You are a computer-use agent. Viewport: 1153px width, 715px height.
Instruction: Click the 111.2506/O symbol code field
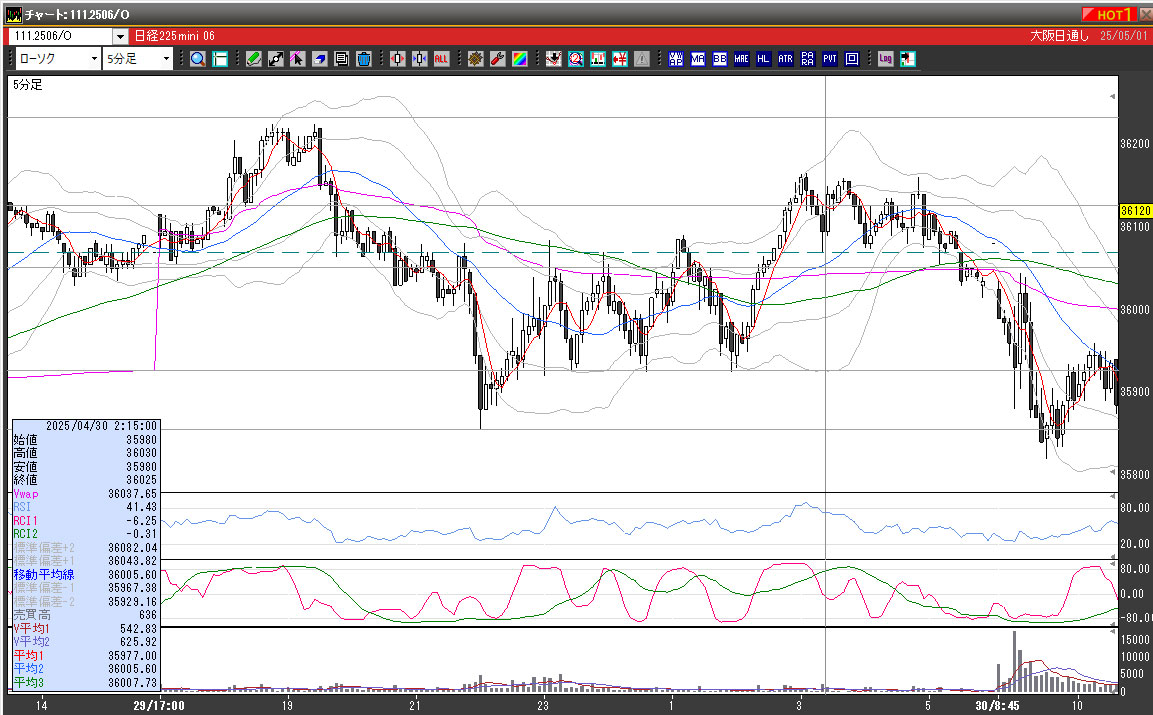tap(60, 36)
